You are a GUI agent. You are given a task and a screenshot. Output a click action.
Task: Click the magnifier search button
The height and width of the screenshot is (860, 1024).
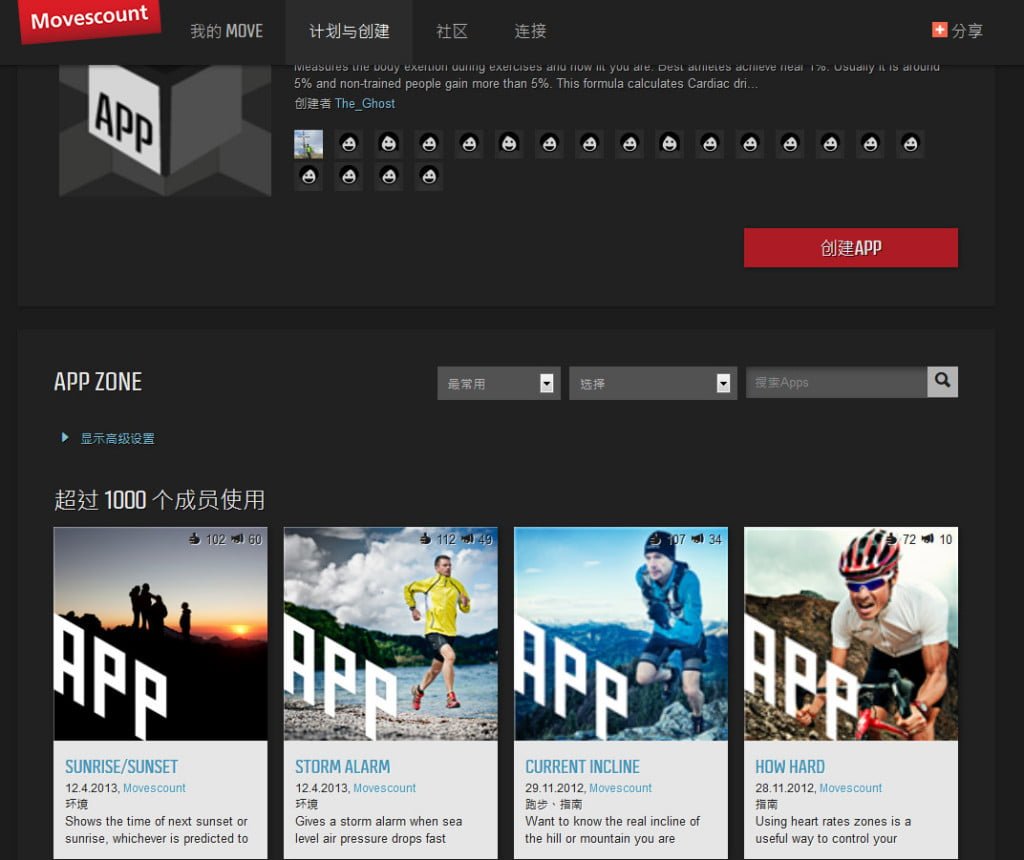(x=942, y=381)
